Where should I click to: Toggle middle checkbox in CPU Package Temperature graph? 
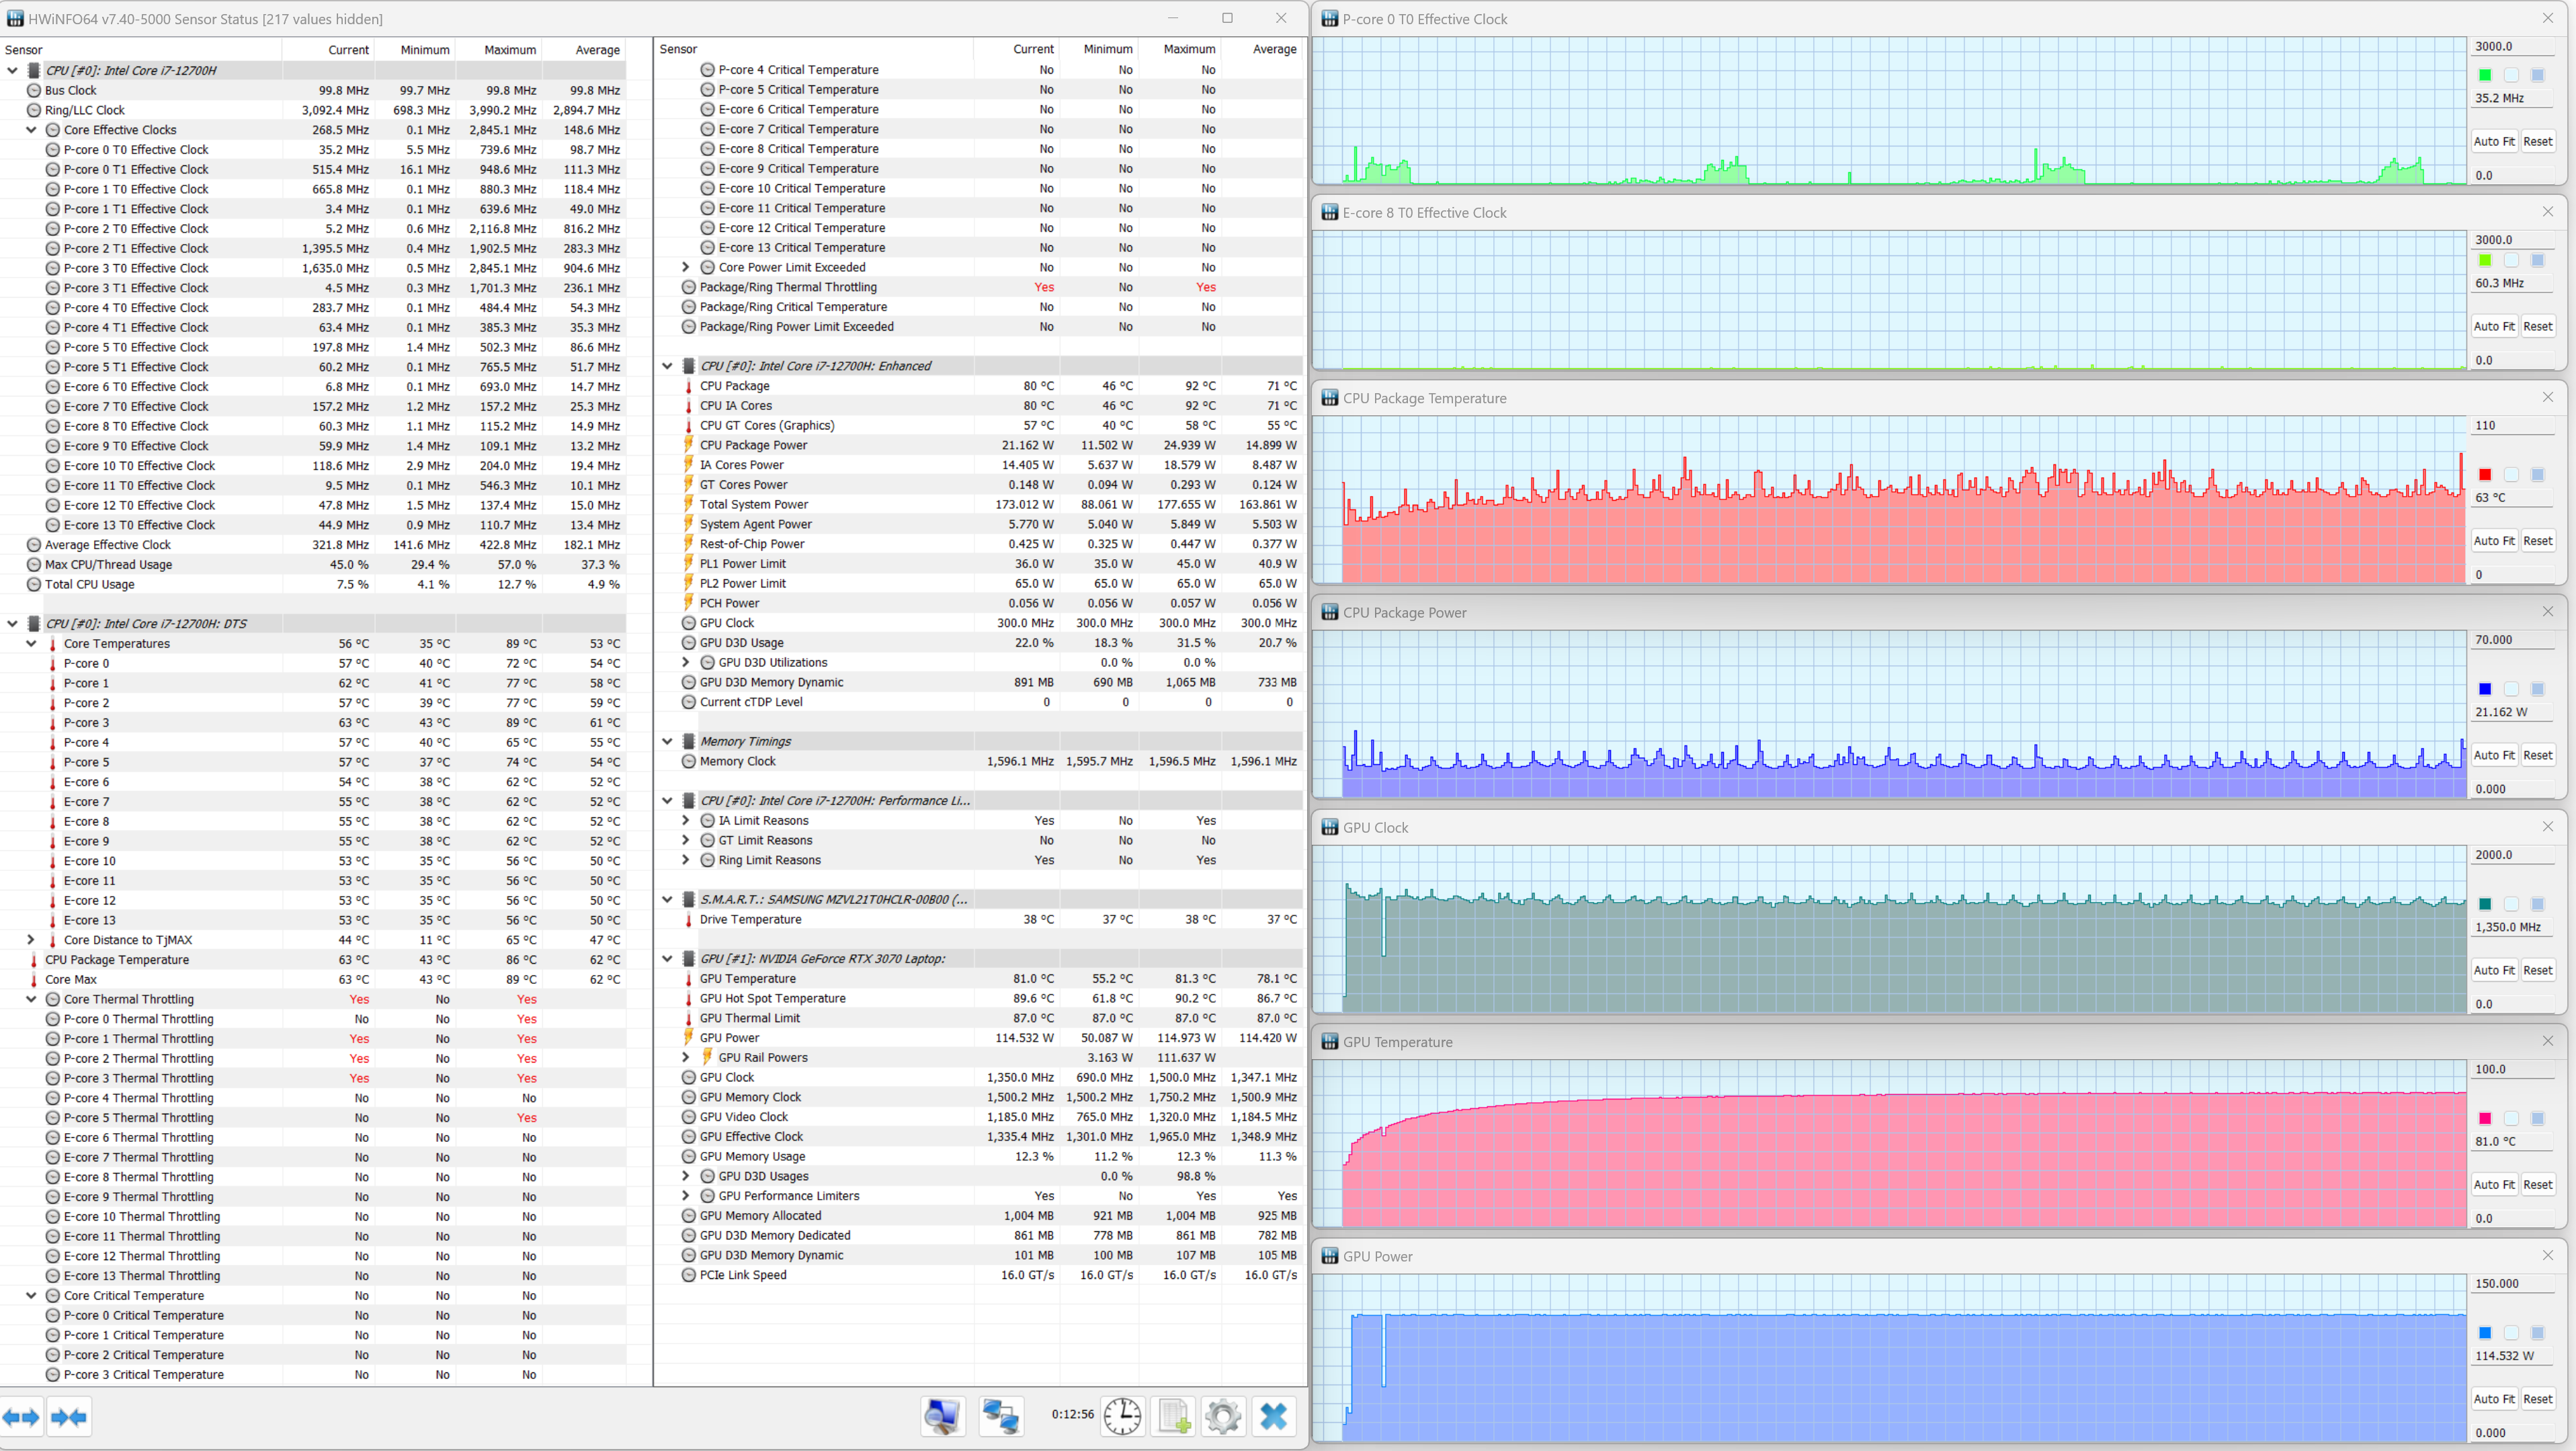(2511, 474)
